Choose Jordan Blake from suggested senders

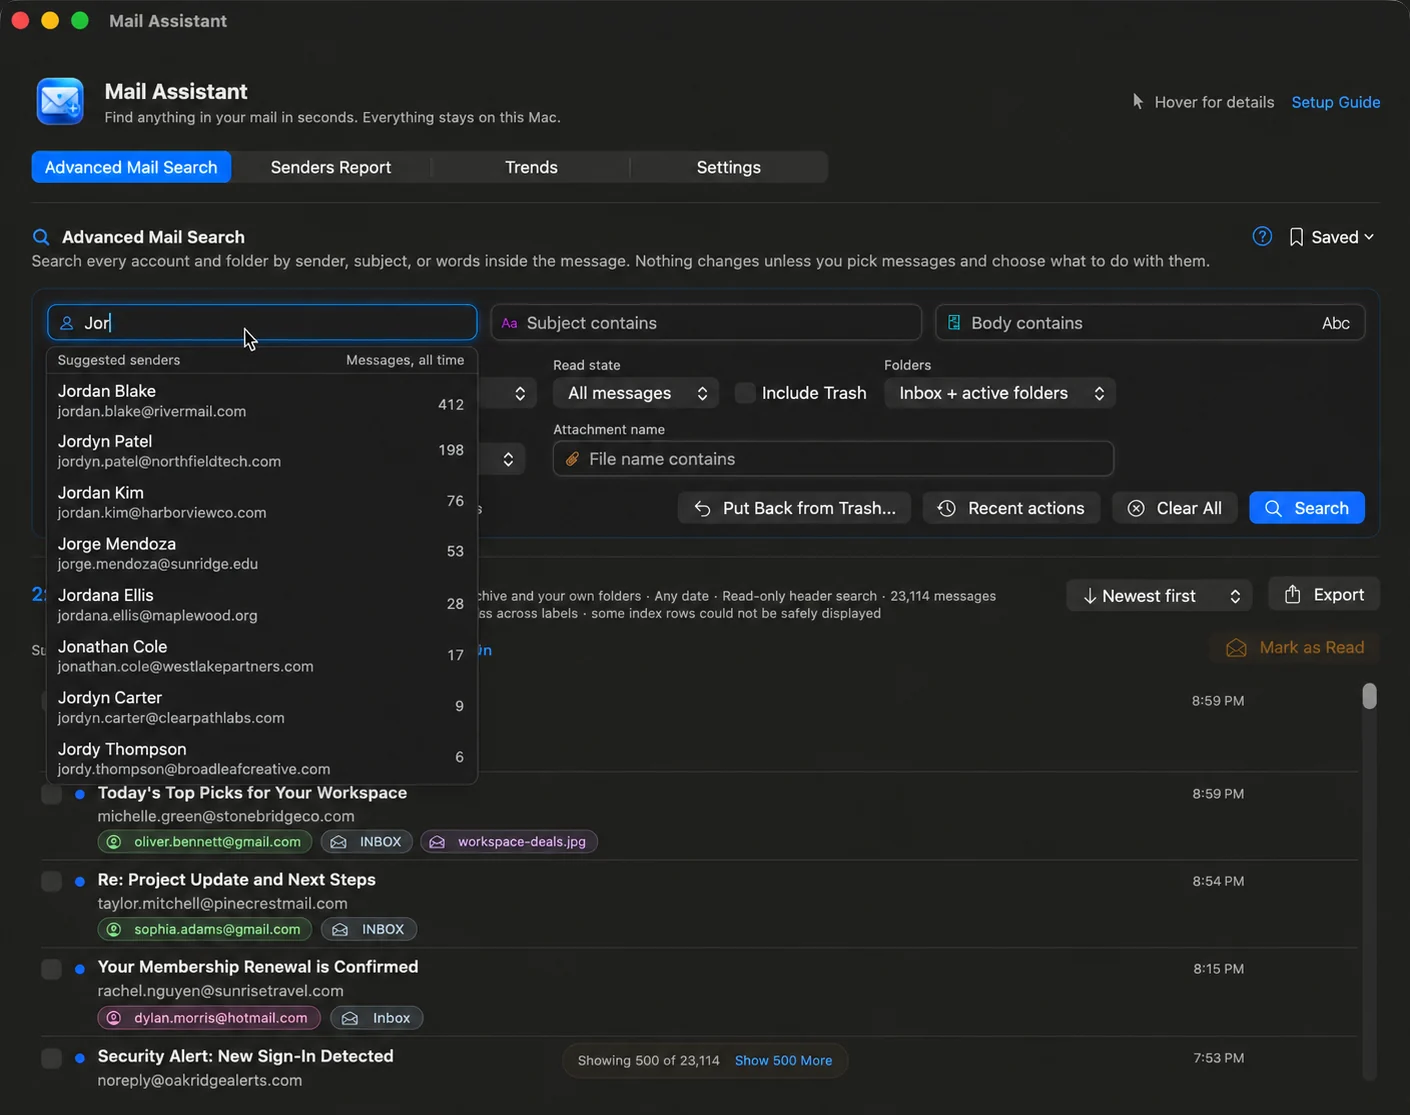[x=262, y=401]
